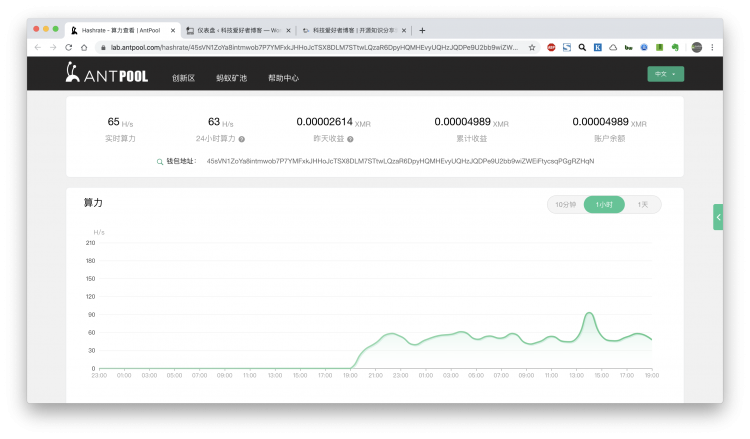
Task: Click the browser address bar URL
Action: pyautogui.click(x=314, y=47)
